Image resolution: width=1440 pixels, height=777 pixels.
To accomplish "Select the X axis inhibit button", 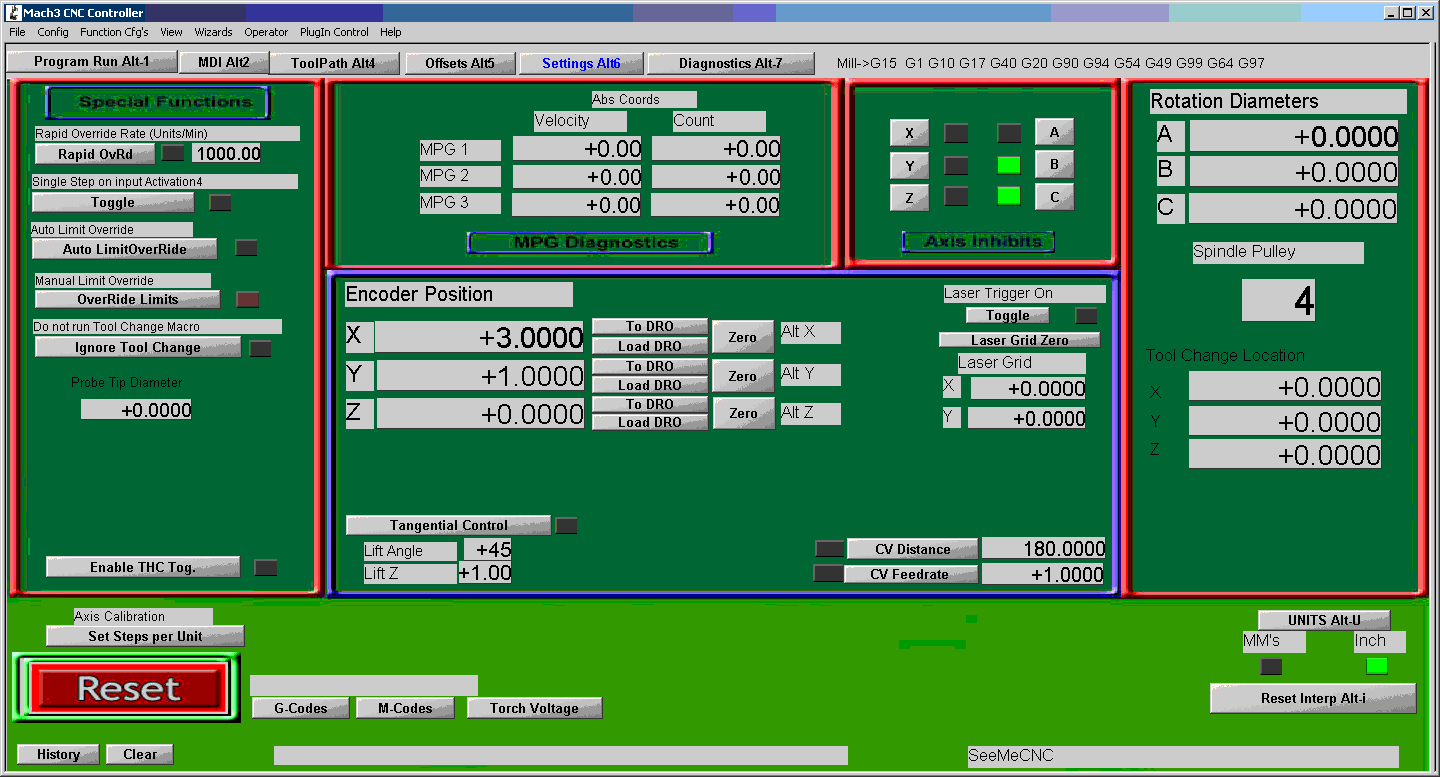I will click(x=908, y=132).
